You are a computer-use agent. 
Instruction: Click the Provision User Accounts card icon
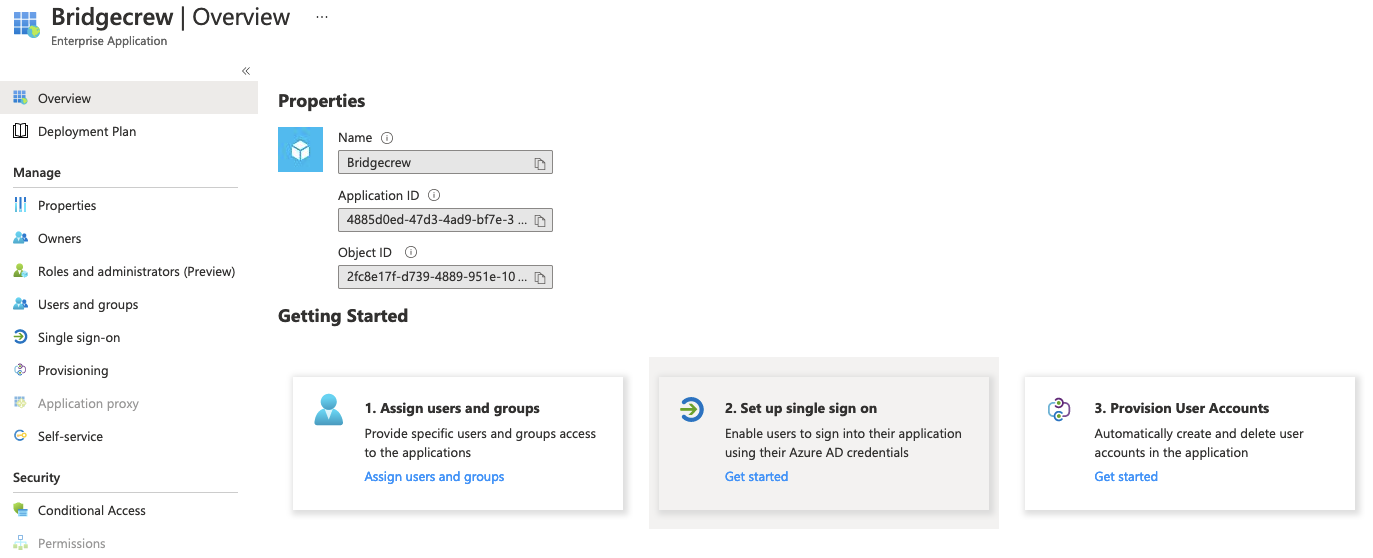click(1059, 409)
